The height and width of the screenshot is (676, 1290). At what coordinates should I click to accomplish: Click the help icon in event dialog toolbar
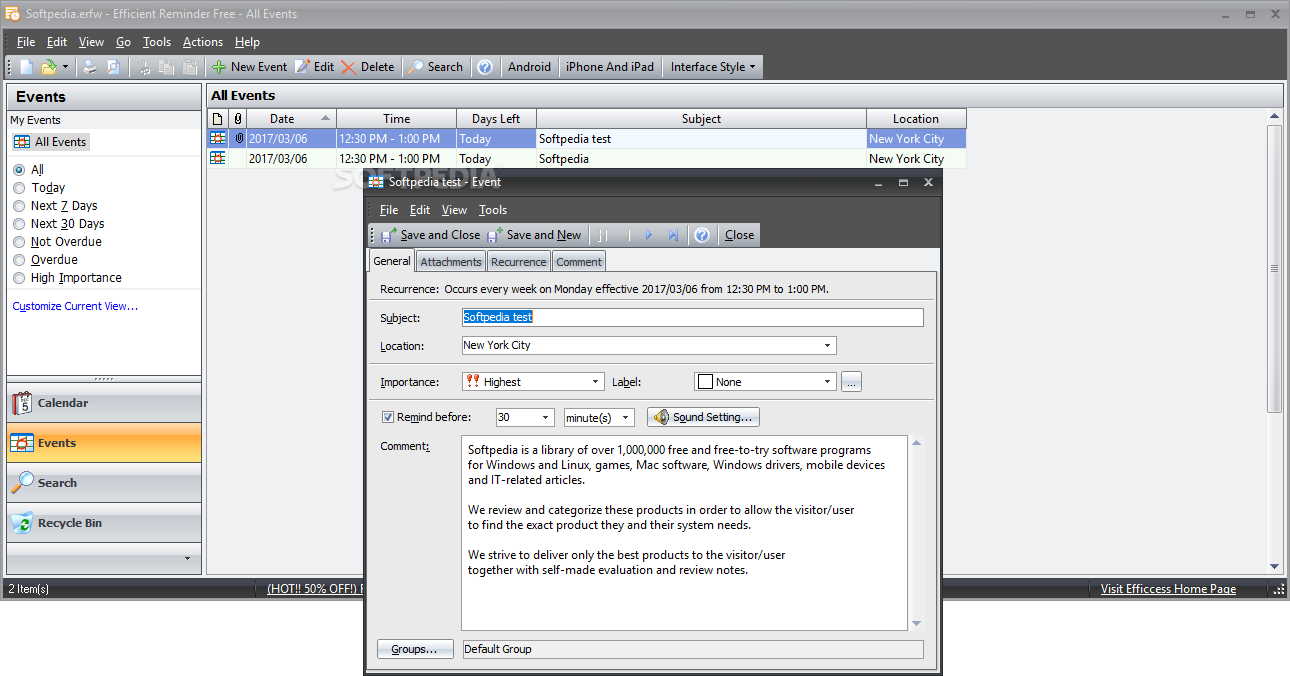pyautogui.click(x=702, y=235)
